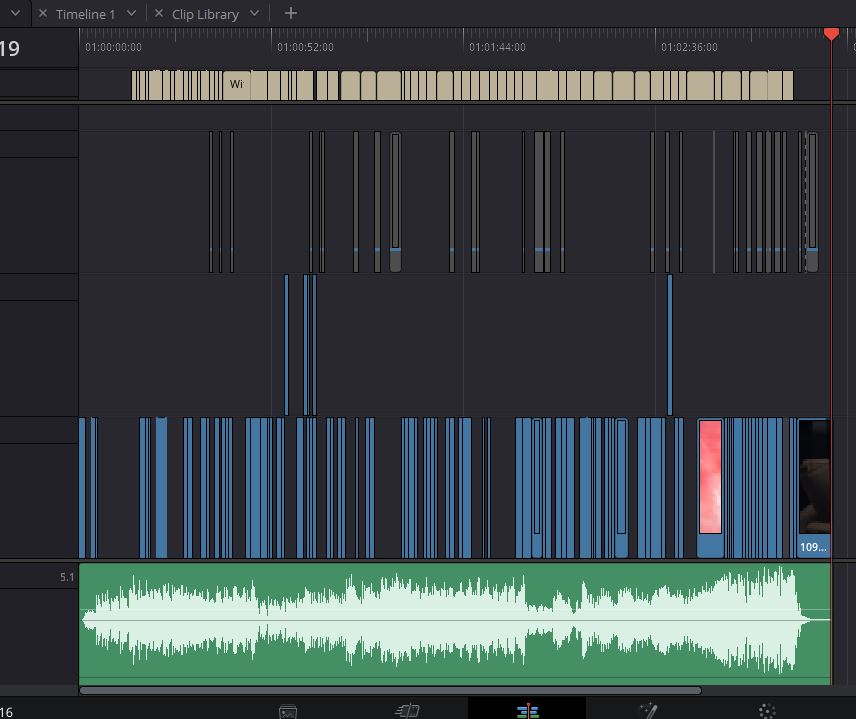This screenshot has height=719, width=856.
Task: Select the clip labeled 109...
Action: click(x=813, y=488)
